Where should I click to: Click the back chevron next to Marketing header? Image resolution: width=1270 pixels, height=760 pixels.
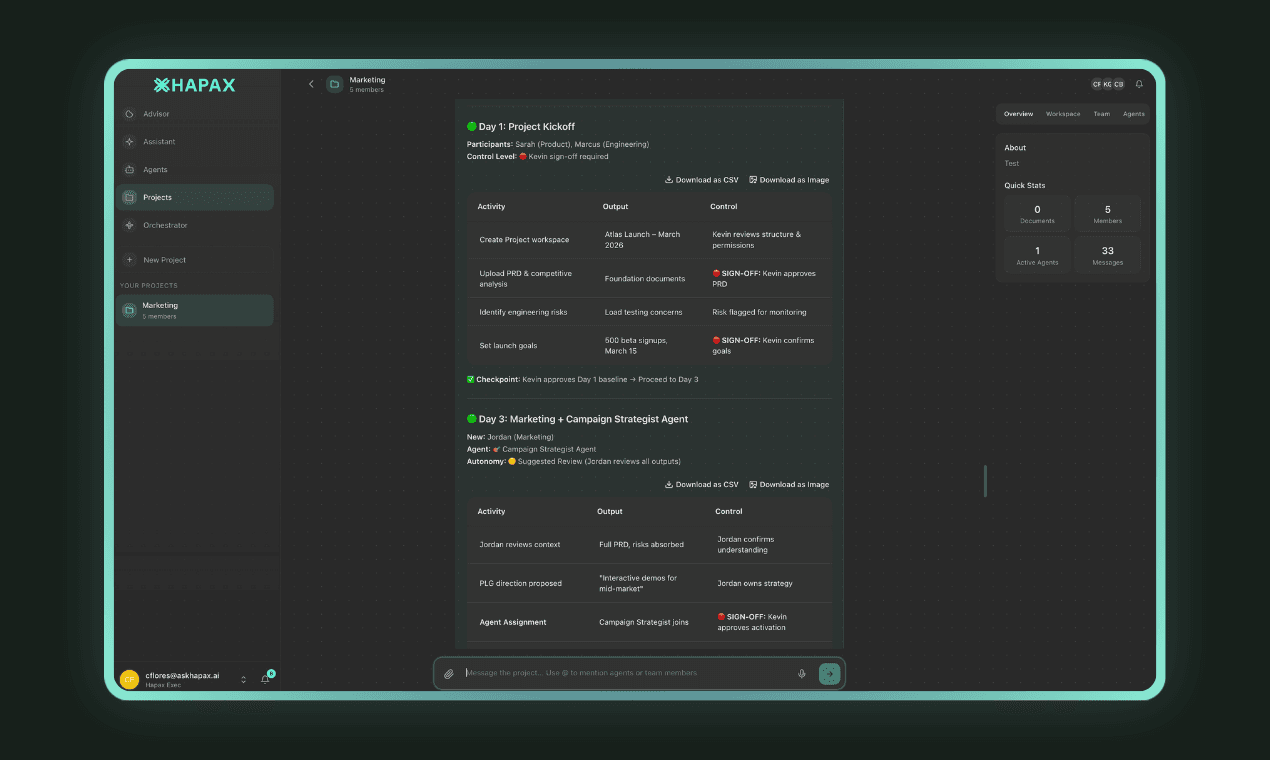point(311,84)
